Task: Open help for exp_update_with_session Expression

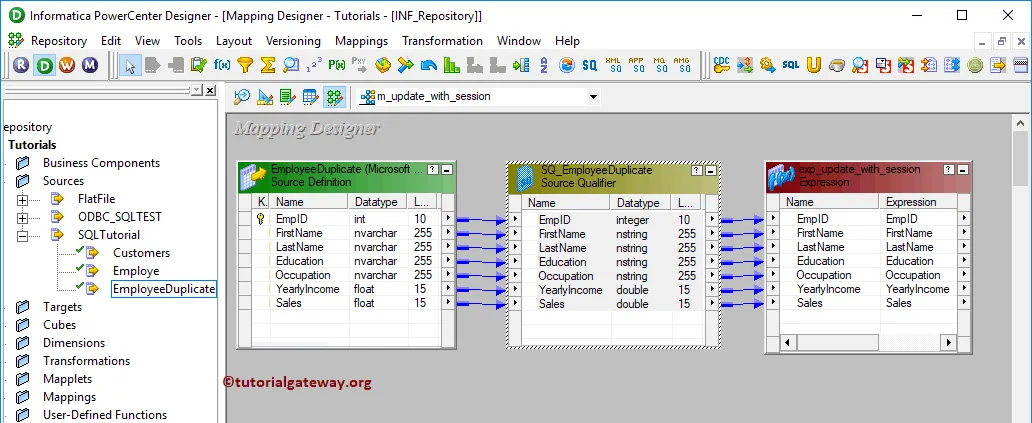Action: (x=948, y=169)
